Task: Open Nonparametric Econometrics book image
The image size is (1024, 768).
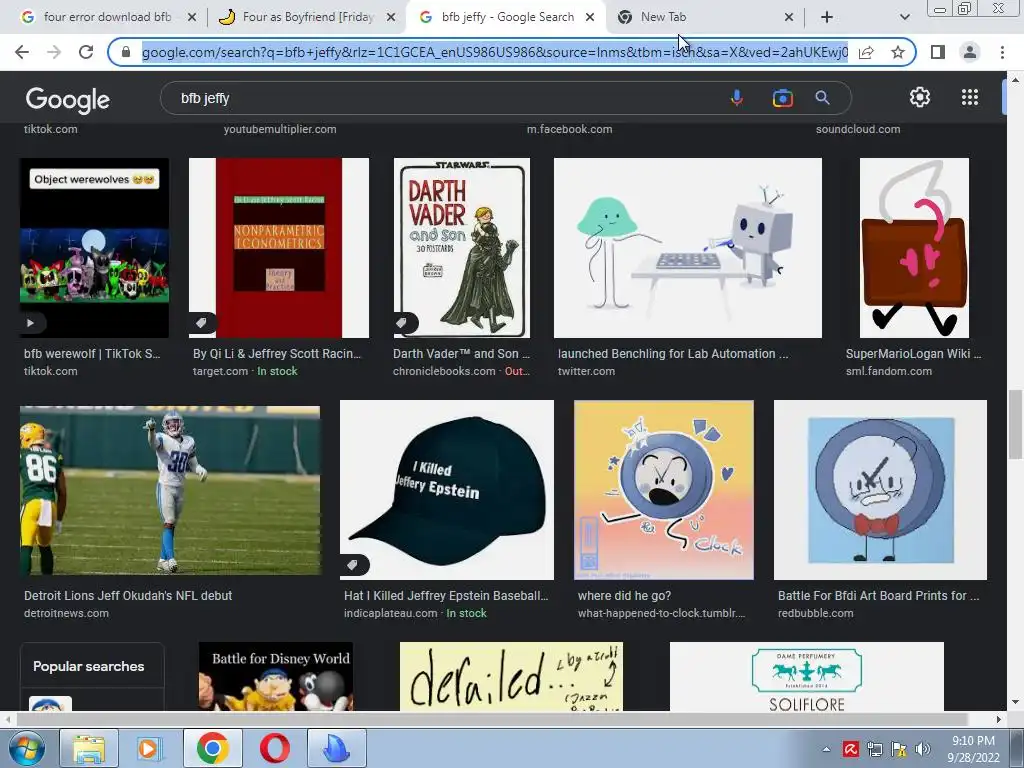Action: 279,248
